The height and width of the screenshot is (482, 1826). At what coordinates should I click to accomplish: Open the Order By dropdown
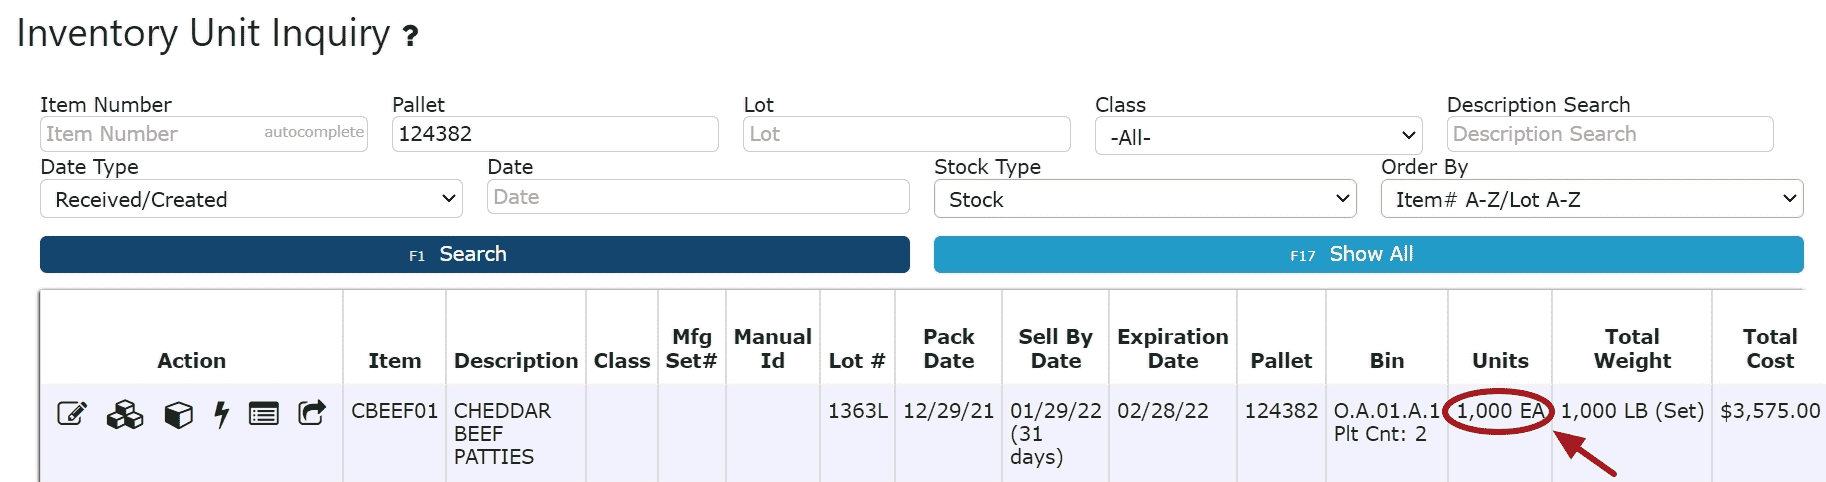[x=1591, y=199]
